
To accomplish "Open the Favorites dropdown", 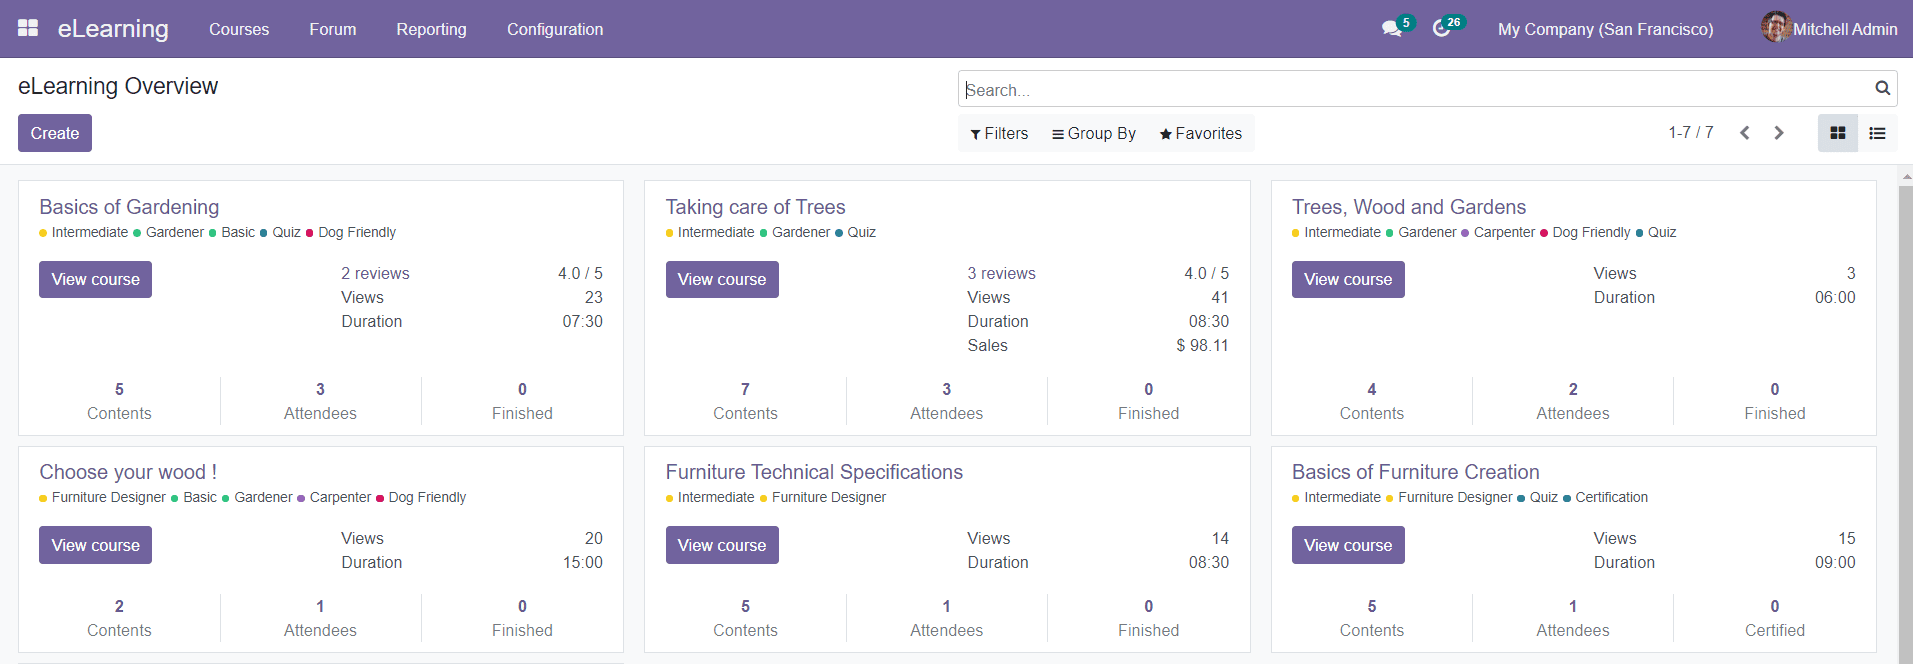I will click(x=1200, y=134).
